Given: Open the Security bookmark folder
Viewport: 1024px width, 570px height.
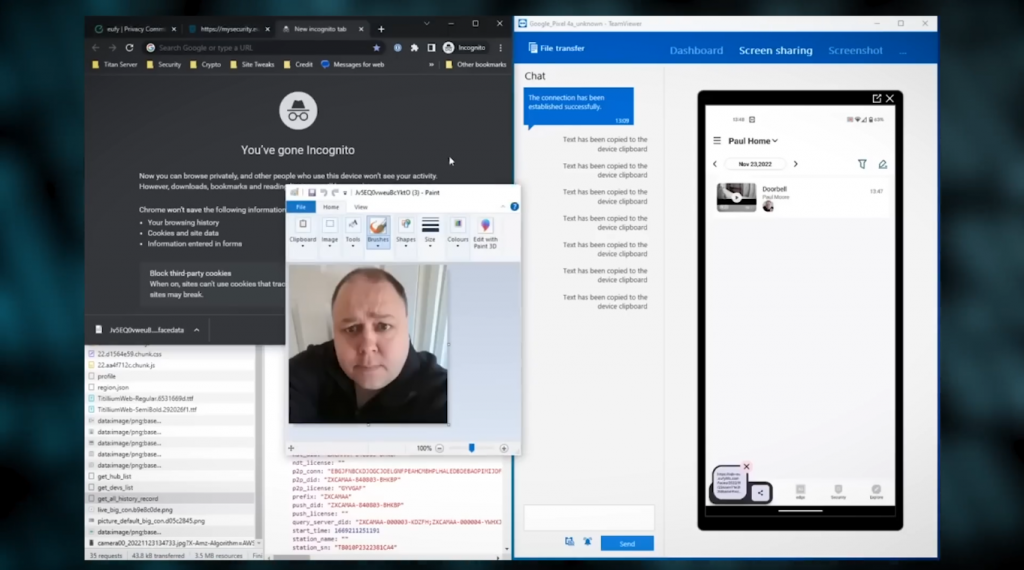Looking at the screenshot, I should coord(164,65).
